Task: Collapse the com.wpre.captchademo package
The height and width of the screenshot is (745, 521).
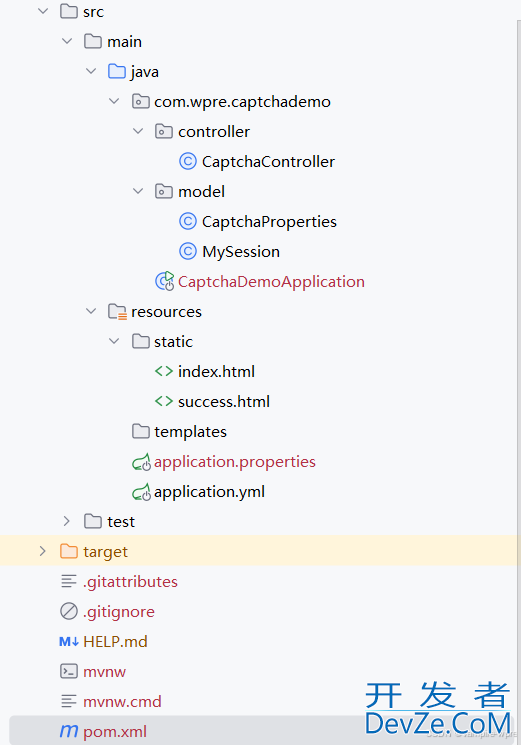Action: (114, 101)
